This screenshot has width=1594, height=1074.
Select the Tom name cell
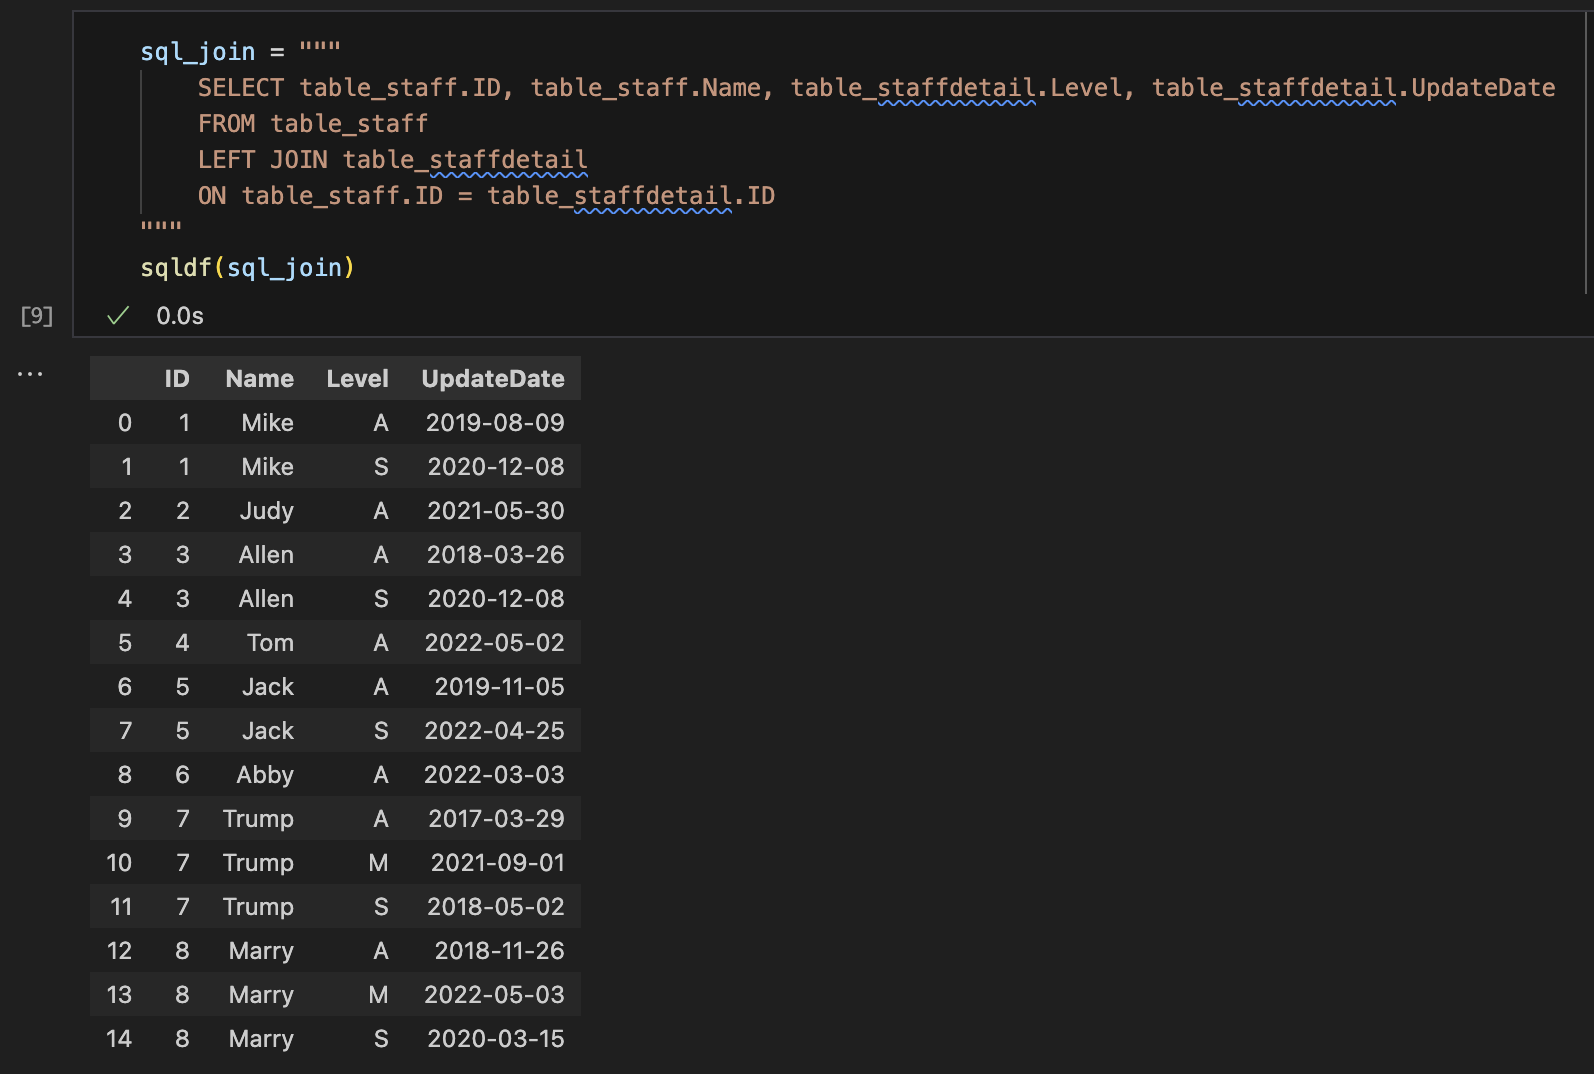tap(270, 643)
